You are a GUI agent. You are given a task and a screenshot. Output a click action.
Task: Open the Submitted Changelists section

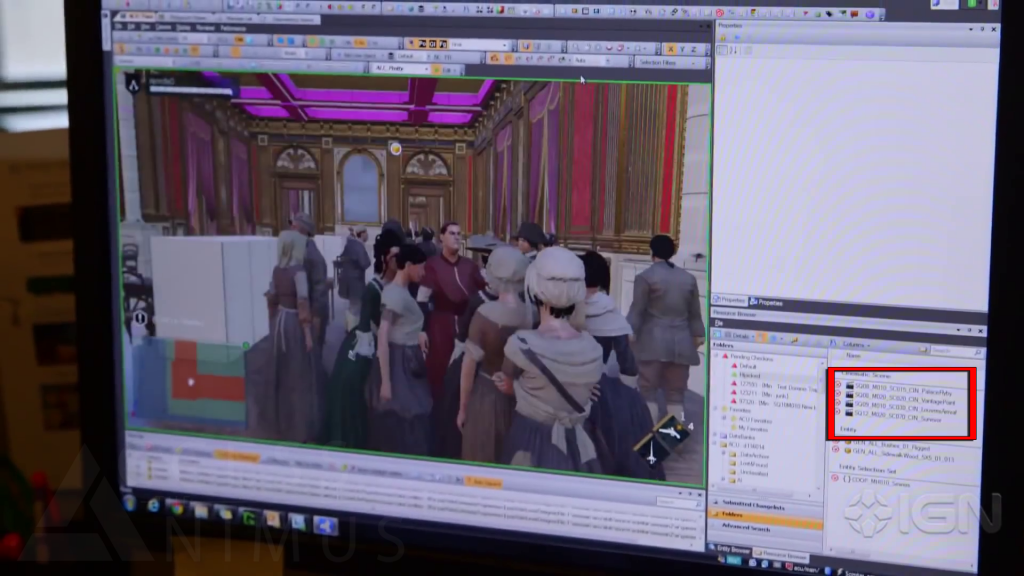pyautogui.click(x=760, y=503)
